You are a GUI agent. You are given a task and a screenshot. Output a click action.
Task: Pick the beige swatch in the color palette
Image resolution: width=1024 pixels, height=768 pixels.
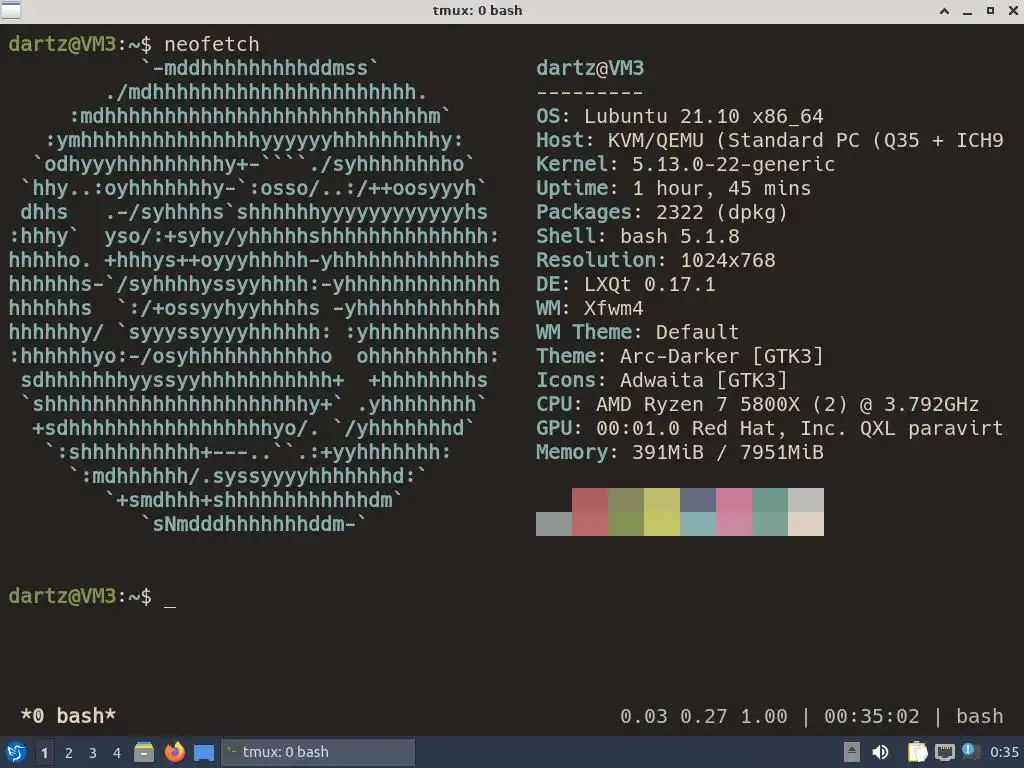tap(806, 524)
